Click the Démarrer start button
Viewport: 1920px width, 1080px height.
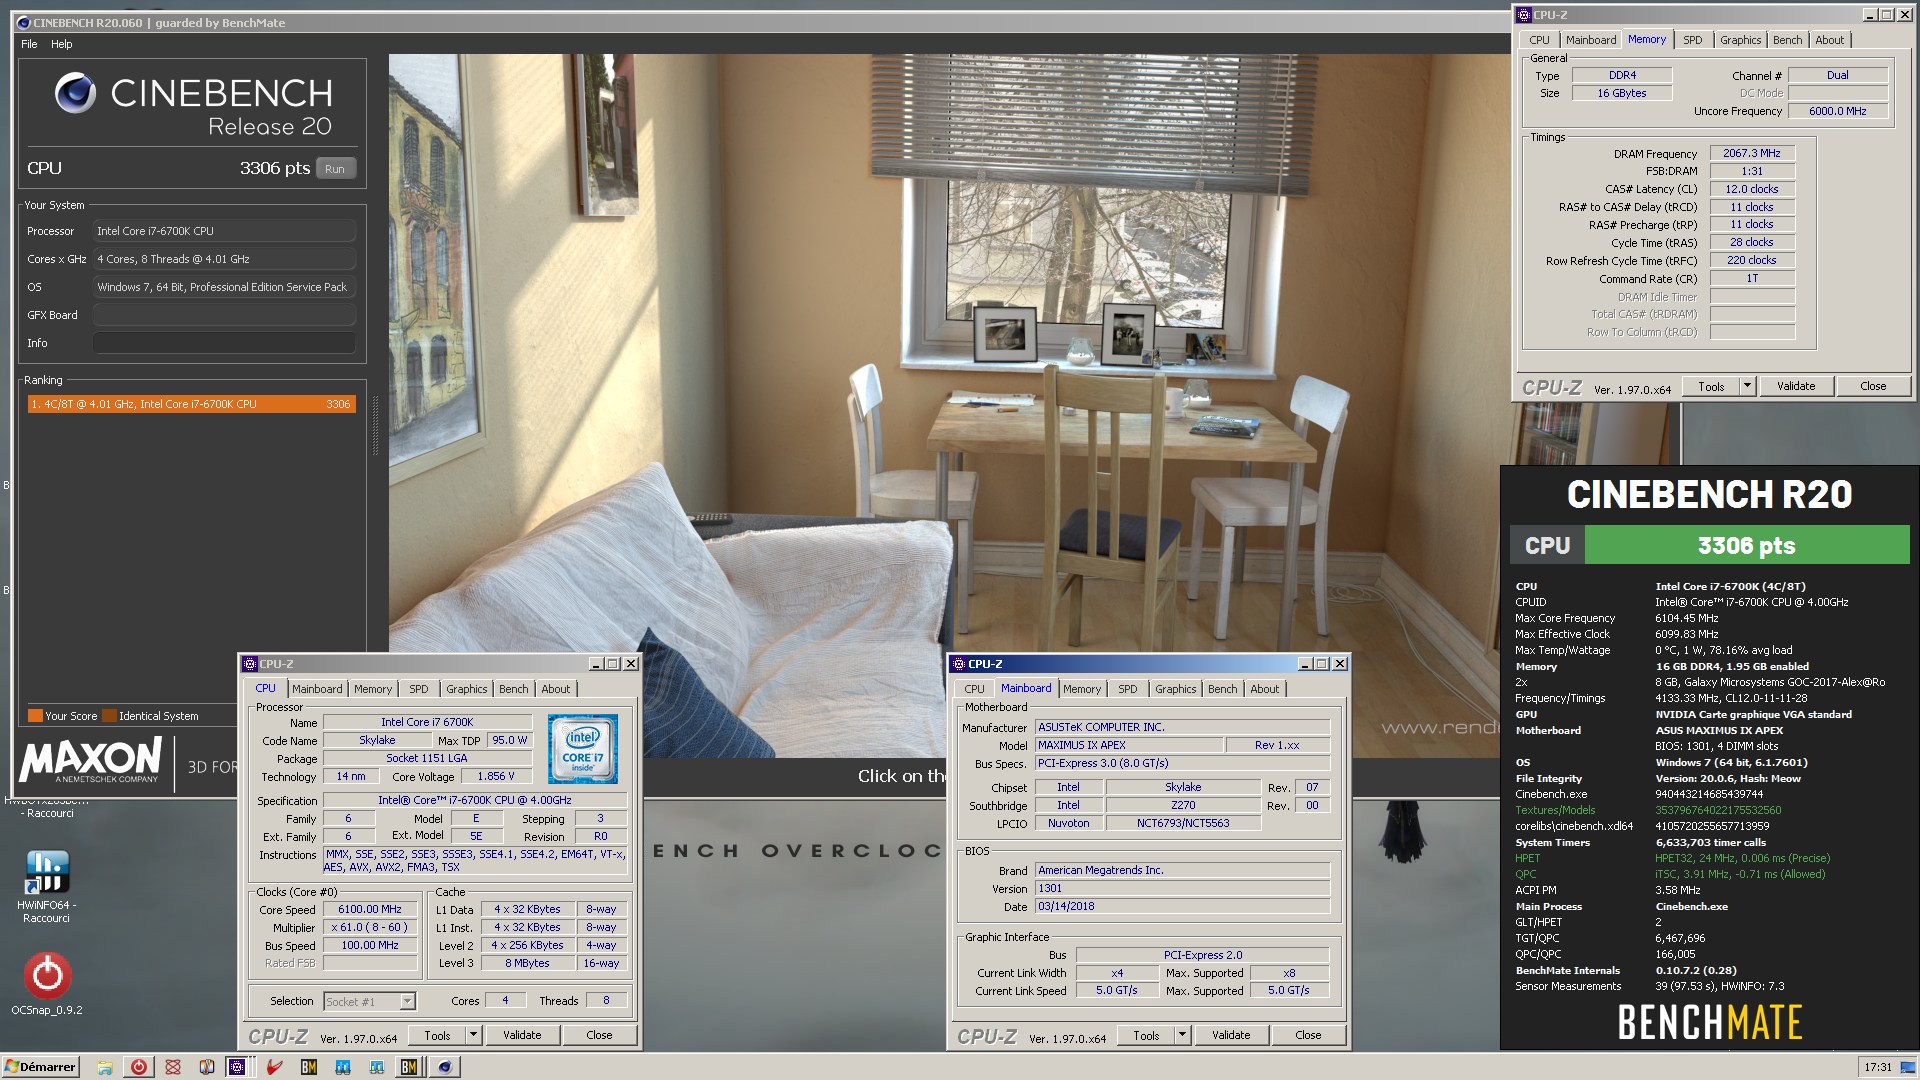tap(40, 1067)
